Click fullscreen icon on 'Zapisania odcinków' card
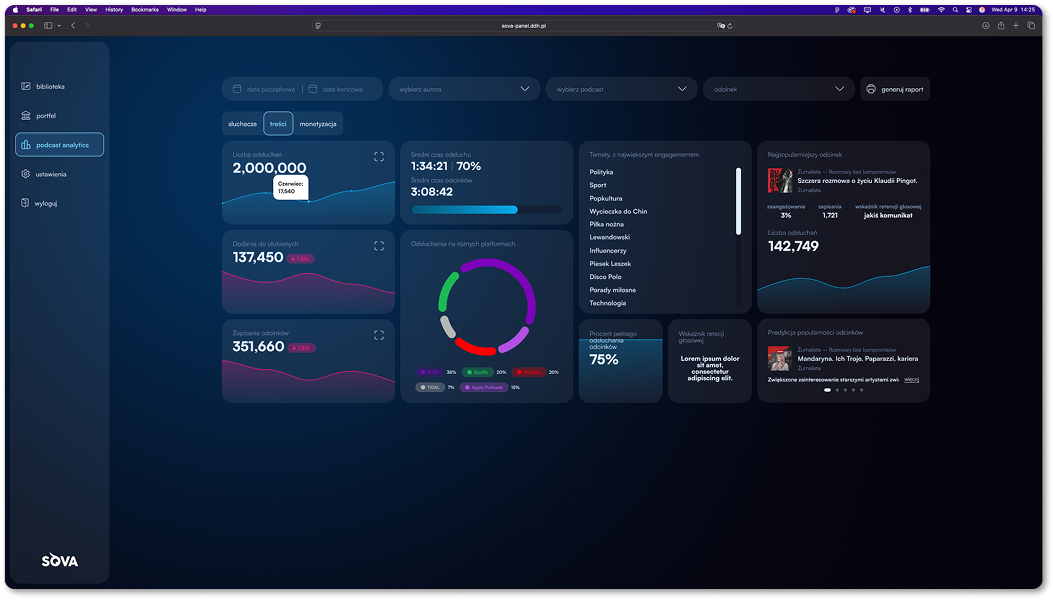This screenshot has width=1053, height=600. [379, 335]
